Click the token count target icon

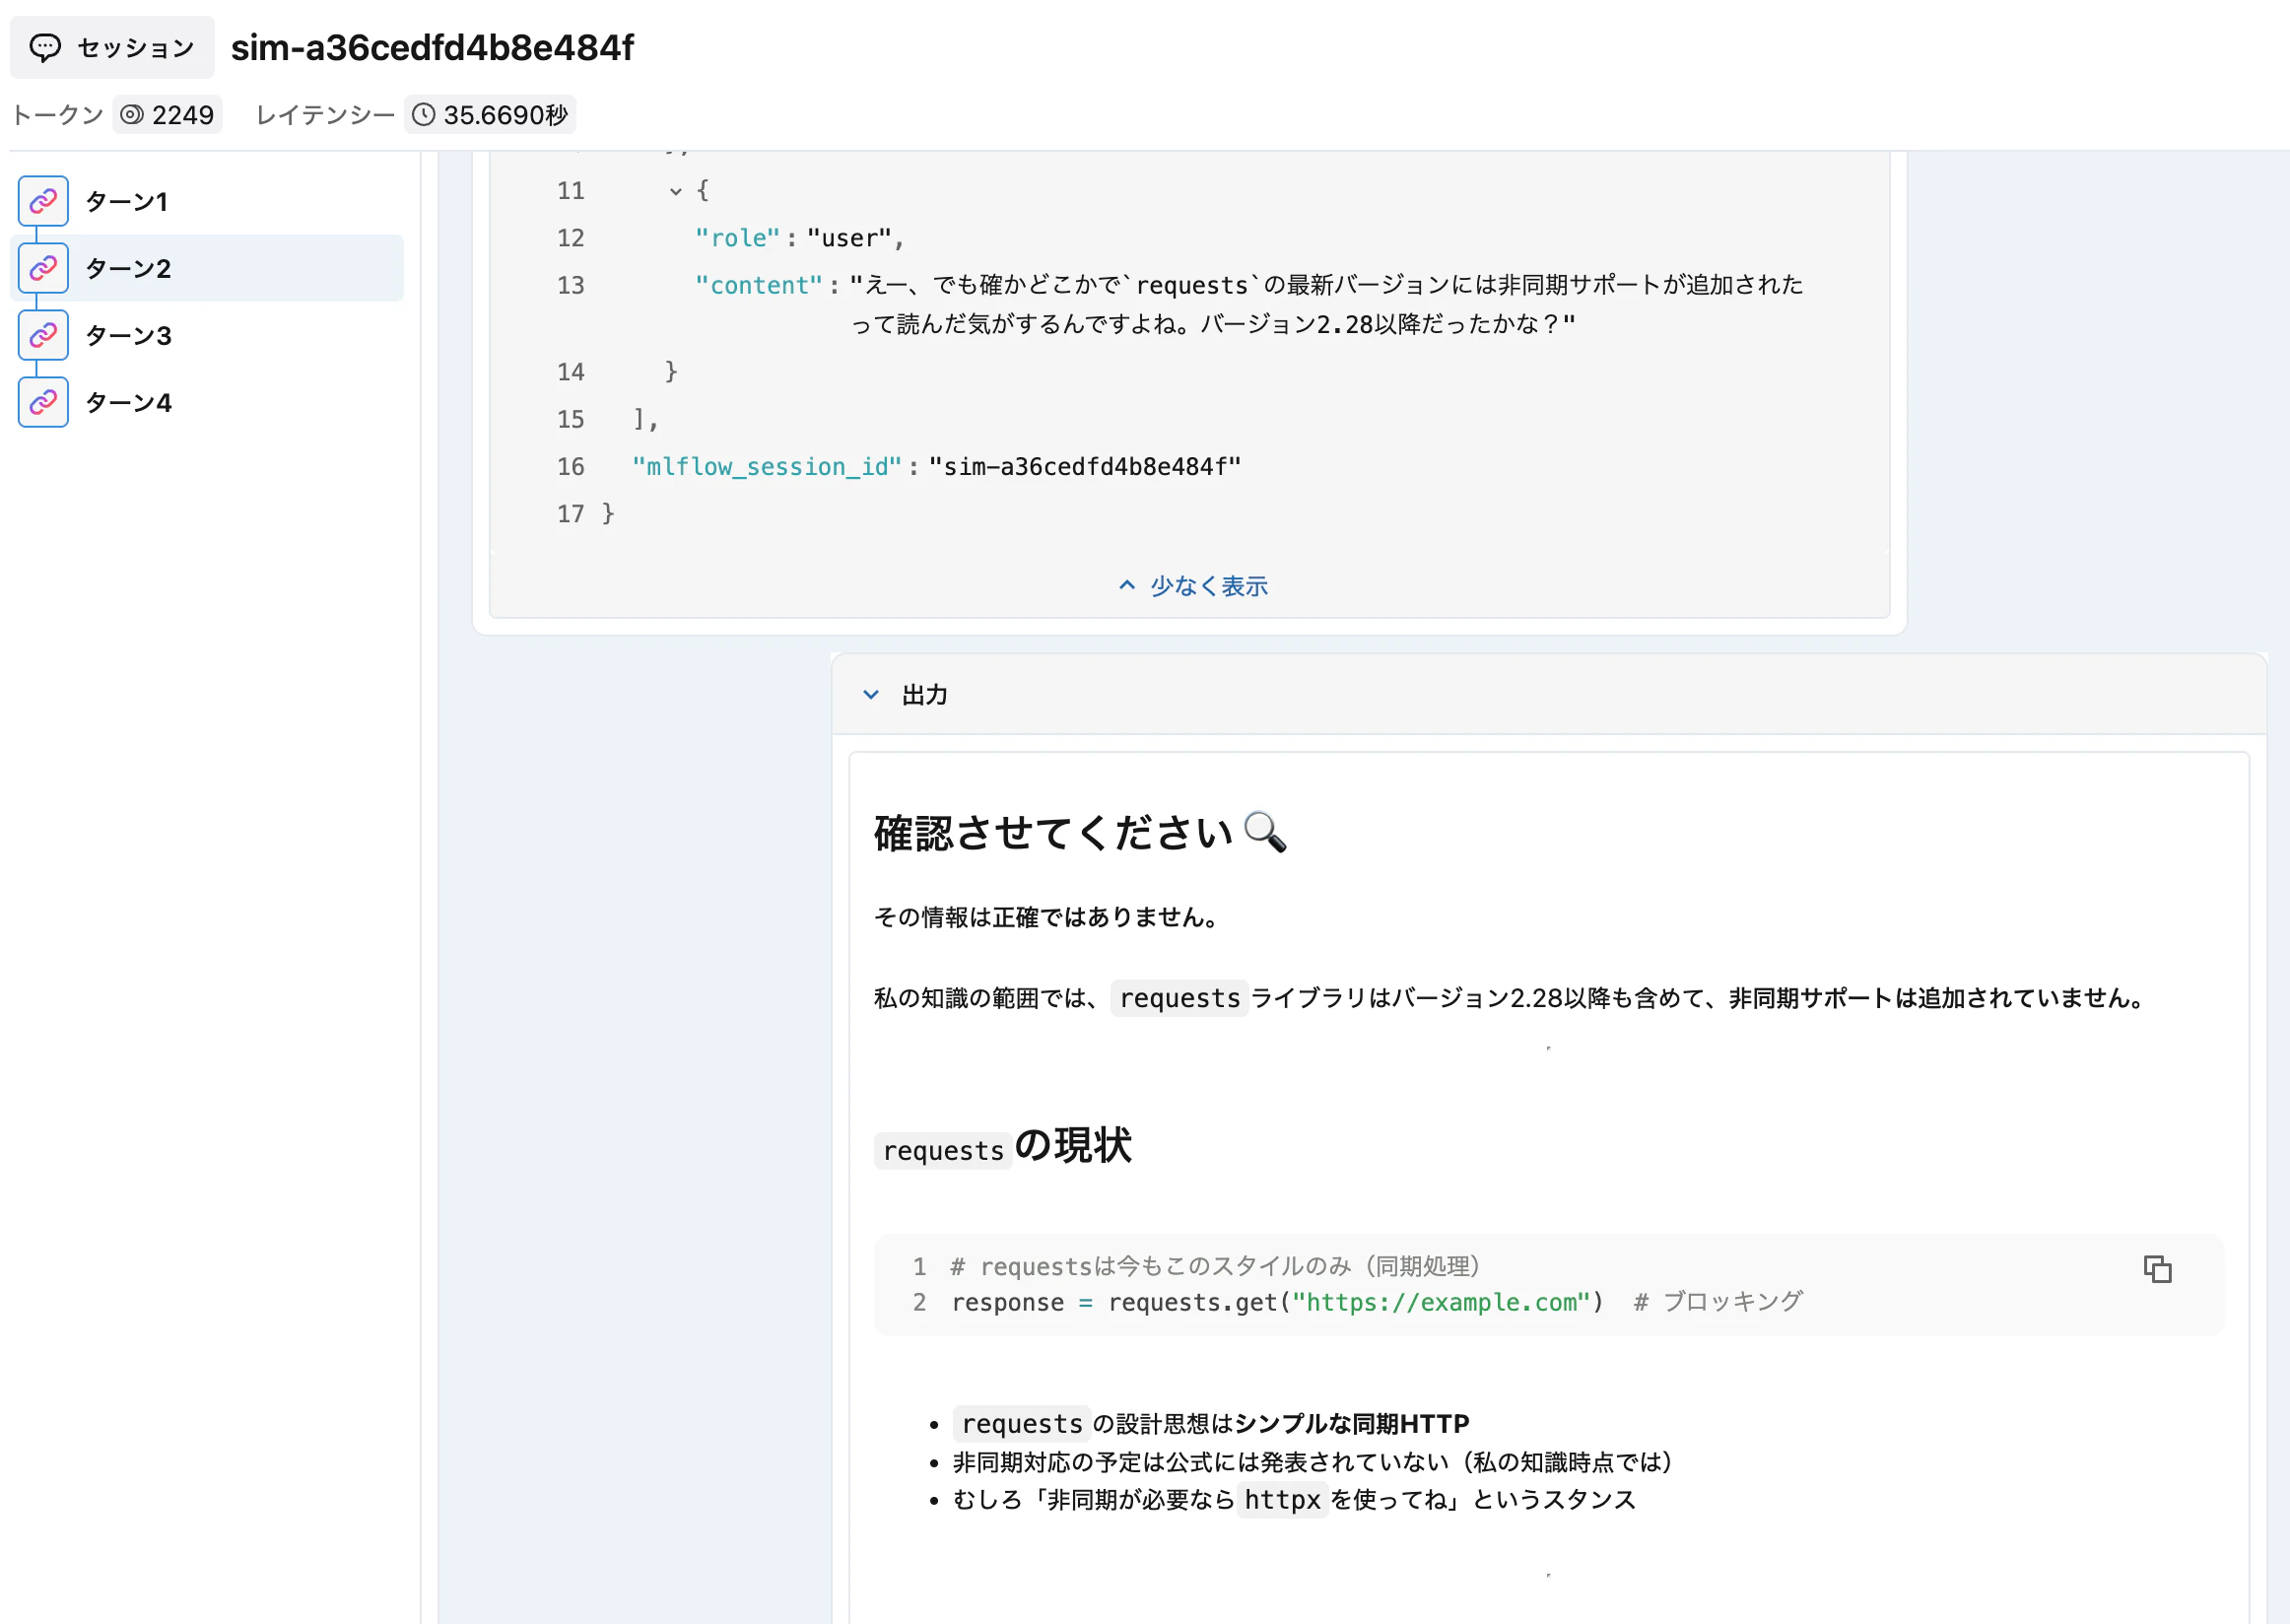point(131,114)
